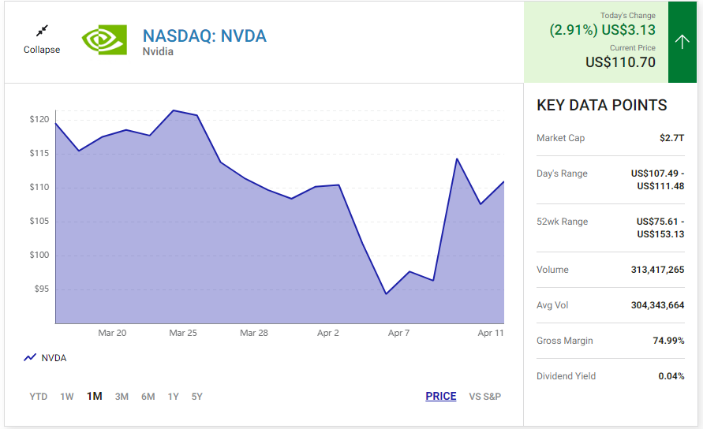Click the Volume label
This screenshot has width=703, height=429.
pos(552,269)
